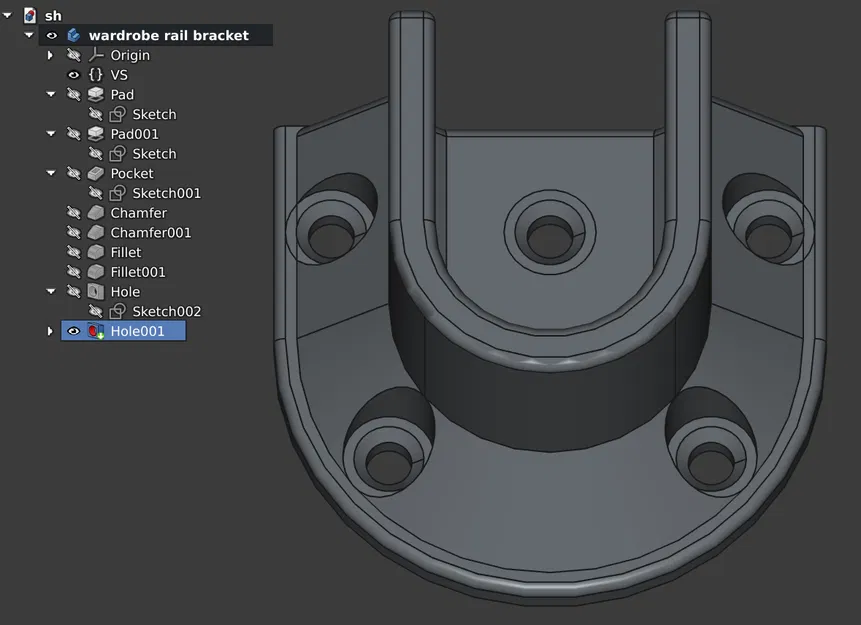Screen dimensions: 861x625
Task: Show the hidden Fillet001 feature
Action: 74,272
